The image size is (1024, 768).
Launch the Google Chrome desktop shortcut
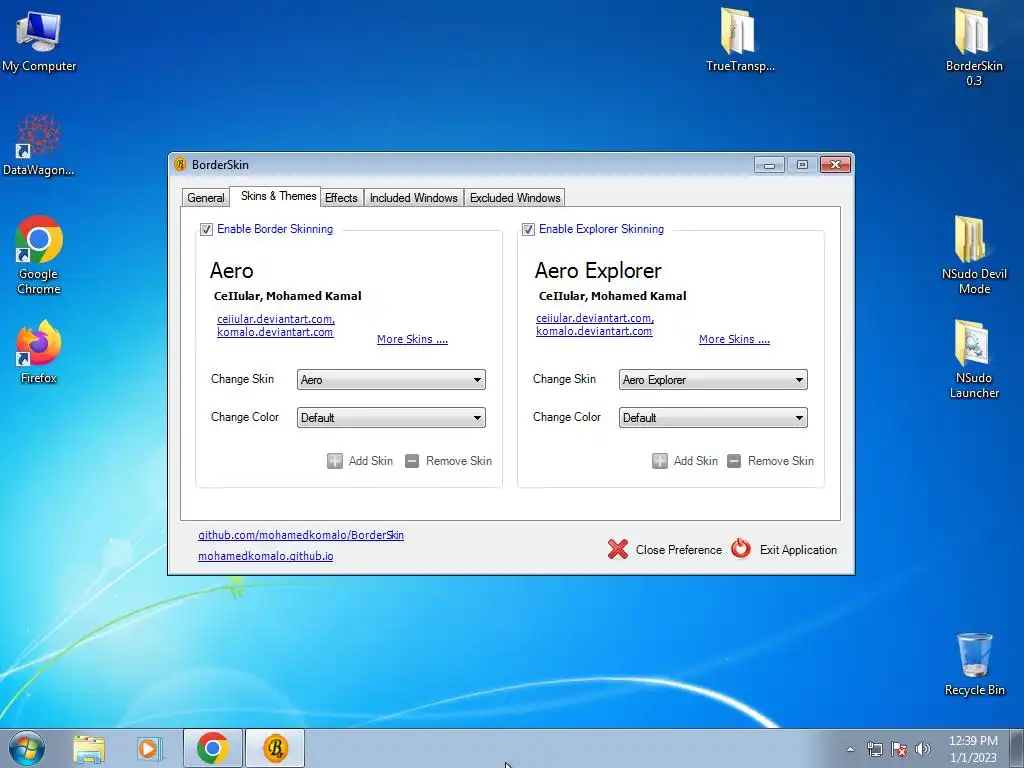(39, 255)
